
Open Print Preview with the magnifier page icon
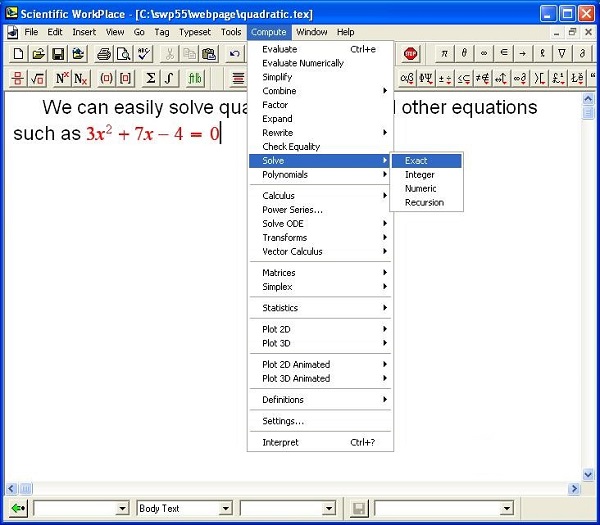click(124, 54)
